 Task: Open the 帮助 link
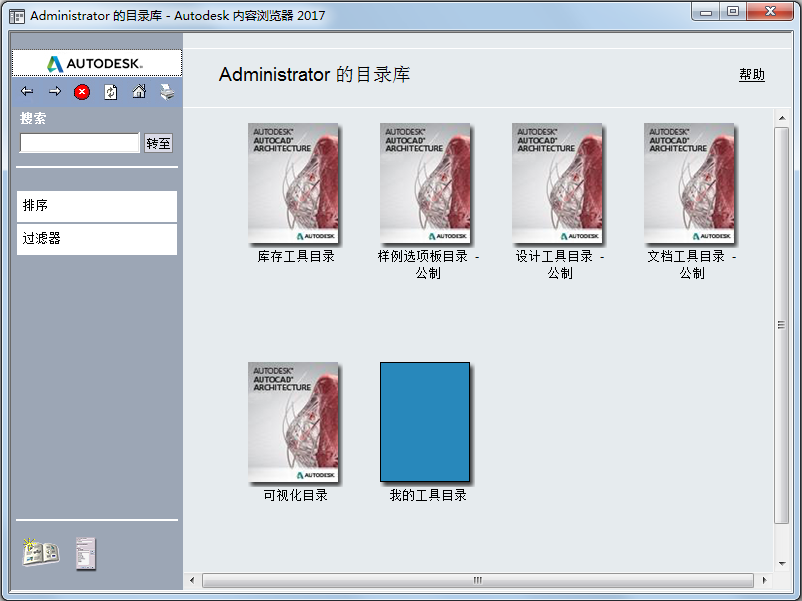point(752,75)
